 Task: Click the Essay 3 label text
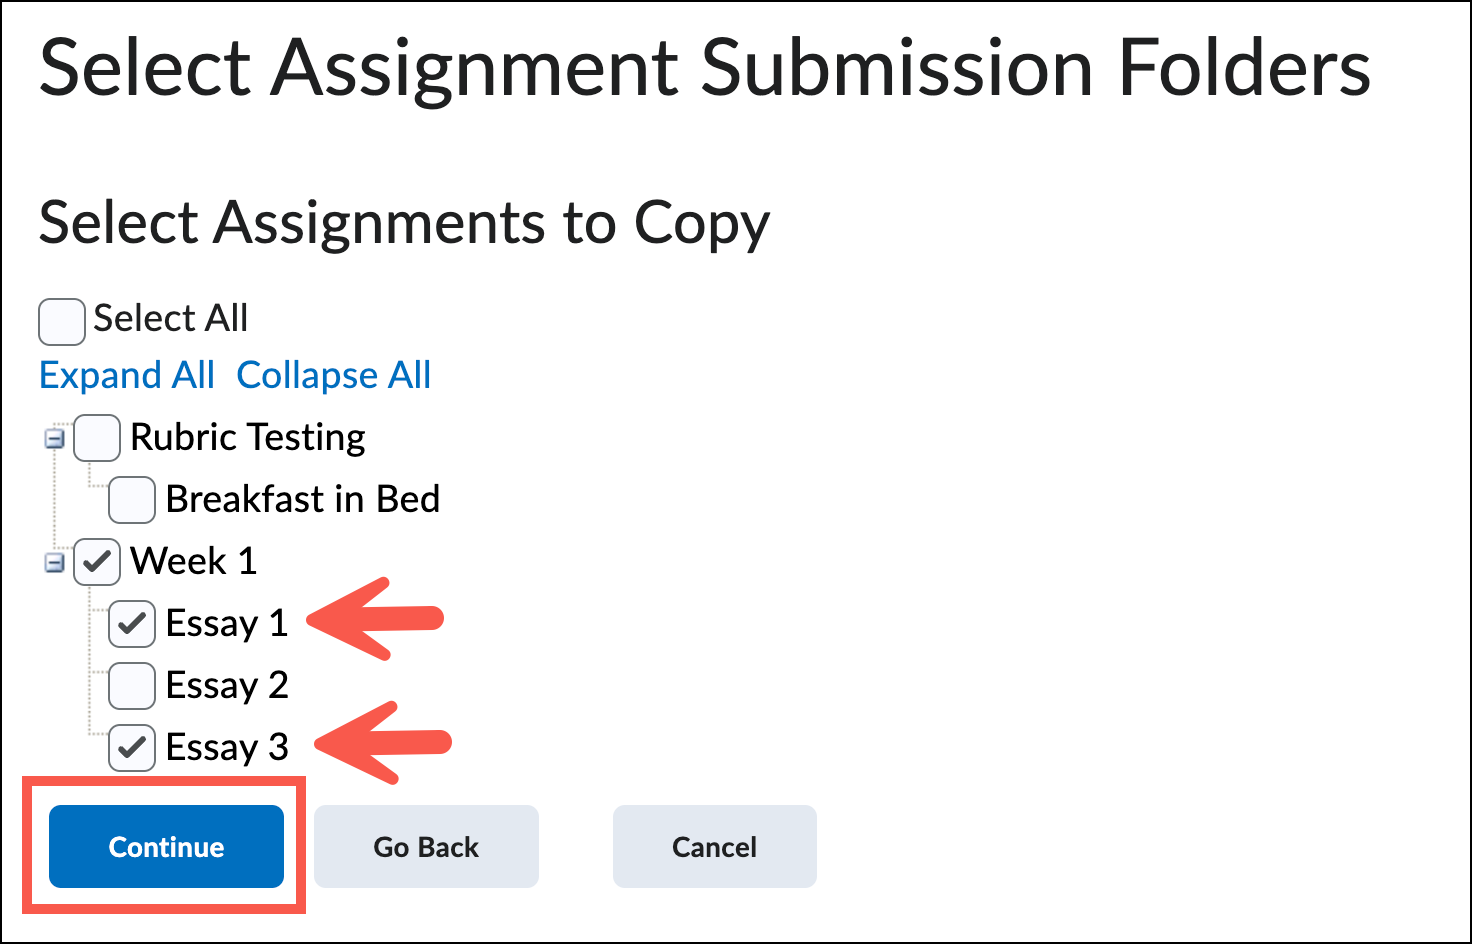(227, 748)
